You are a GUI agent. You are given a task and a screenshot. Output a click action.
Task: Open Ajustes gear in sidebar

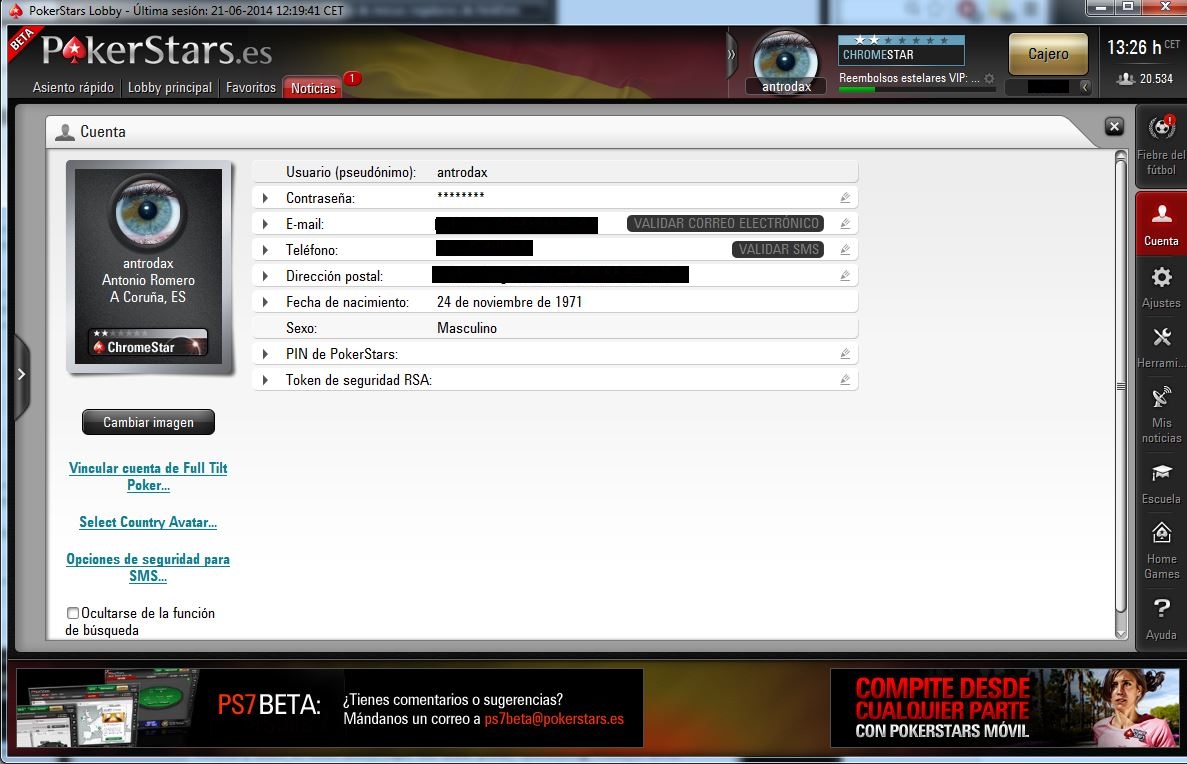point(1161,286)
